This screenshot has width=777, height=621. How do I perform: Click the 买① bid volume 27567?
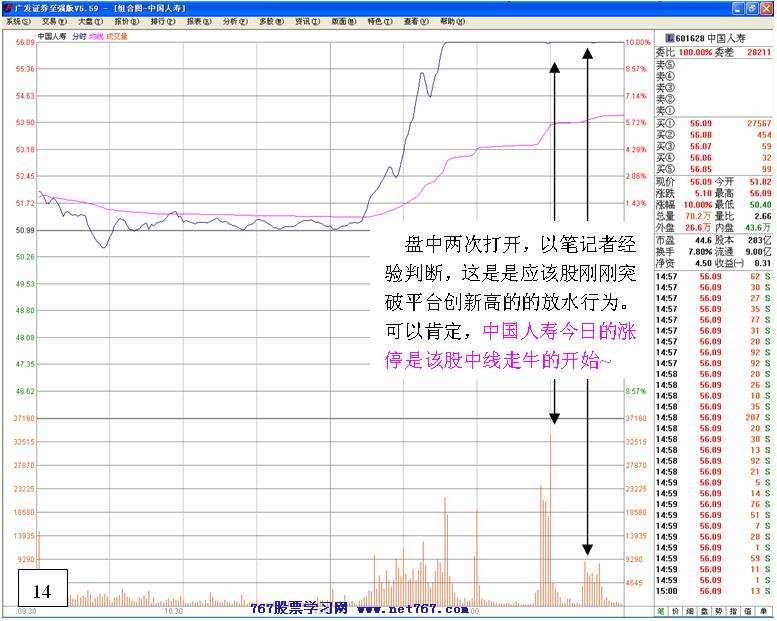coord(759,123)
